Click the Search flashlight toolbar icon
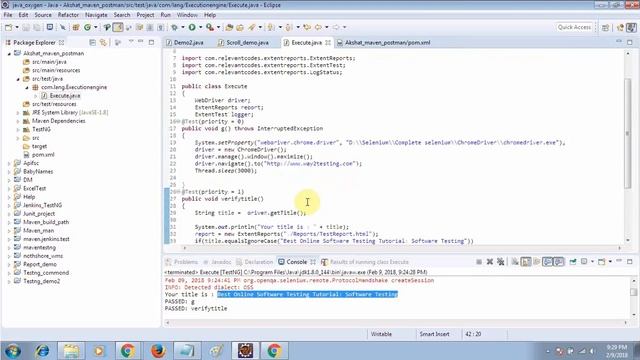The width and height of the screenshot is (640, 360). pos(252,27)
